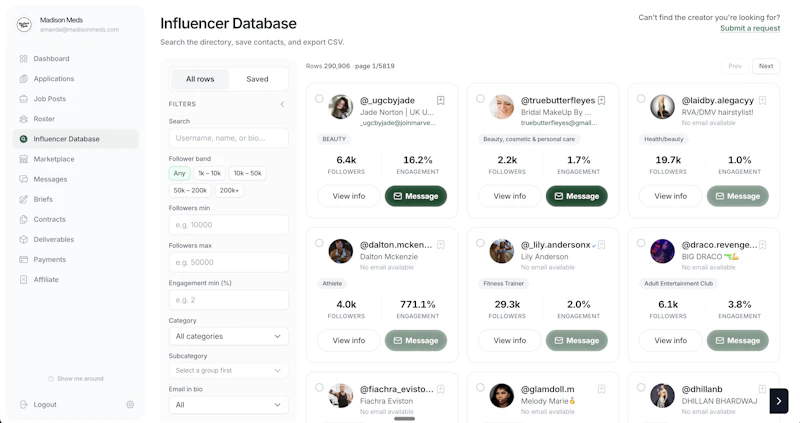Message @truebutterfleyes creator
Viewport: 800px width, 423px height.
[577, 196]
